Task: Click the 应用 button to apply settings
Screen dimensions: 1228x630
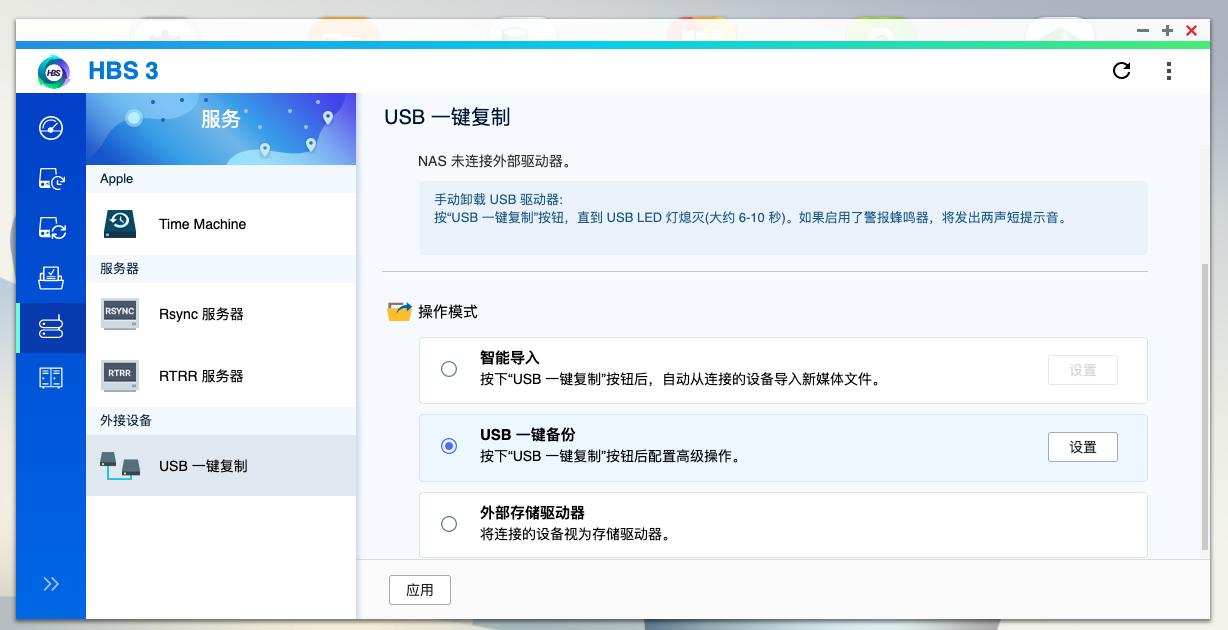Action: [420, 589]
